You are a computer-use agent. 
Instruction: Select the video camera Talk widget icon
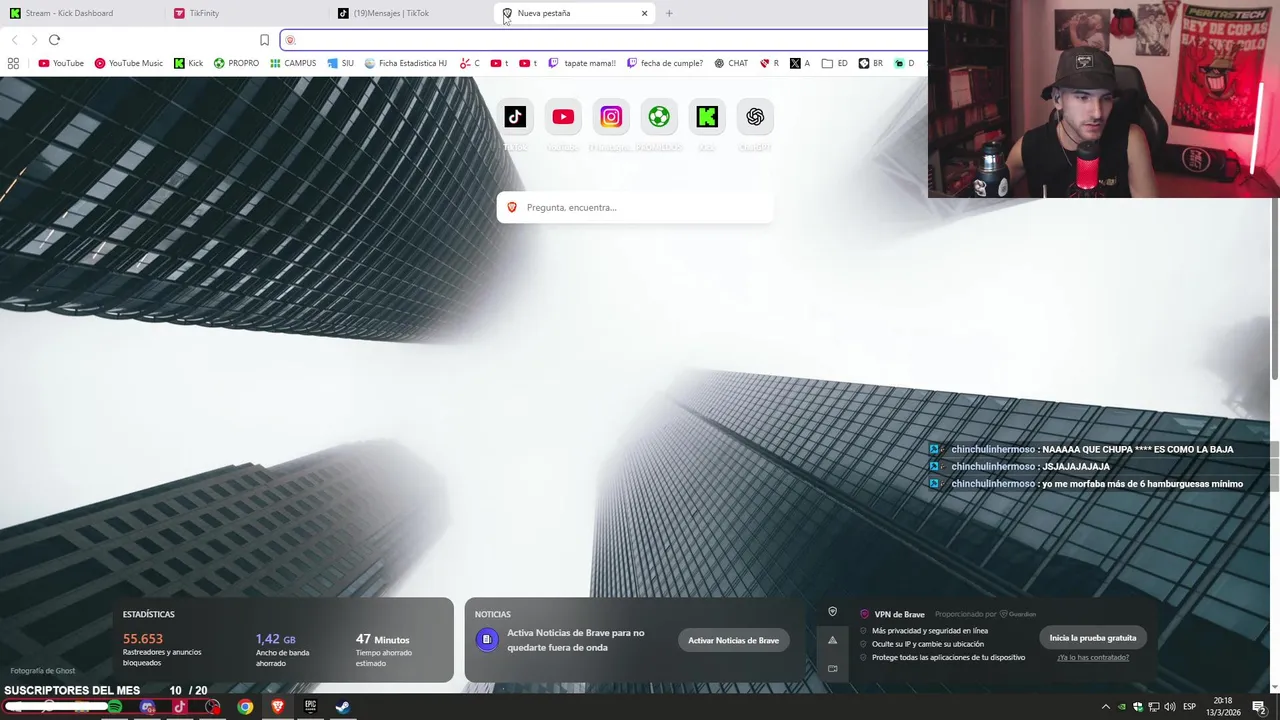tap(832, 668)
